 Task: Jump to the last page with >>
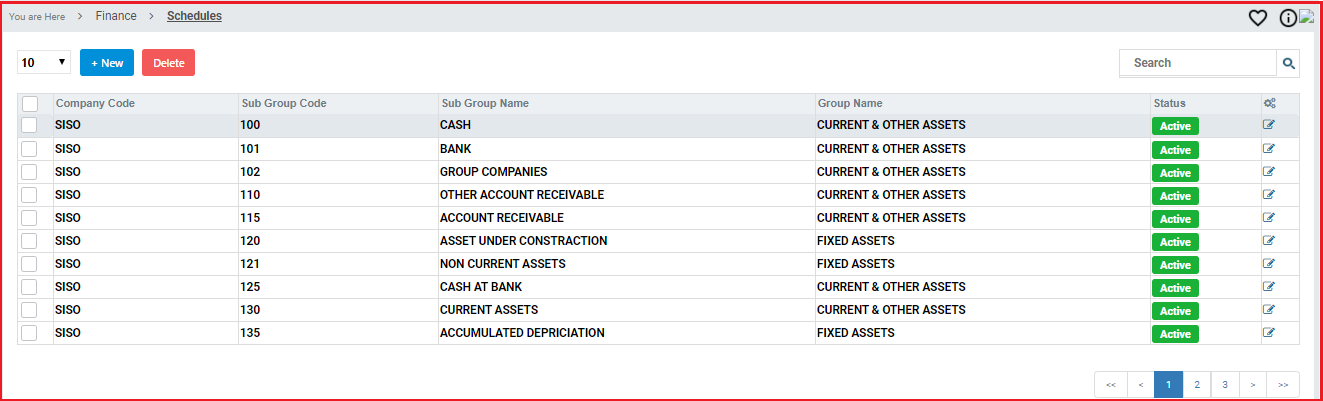tap(1283, 384)
